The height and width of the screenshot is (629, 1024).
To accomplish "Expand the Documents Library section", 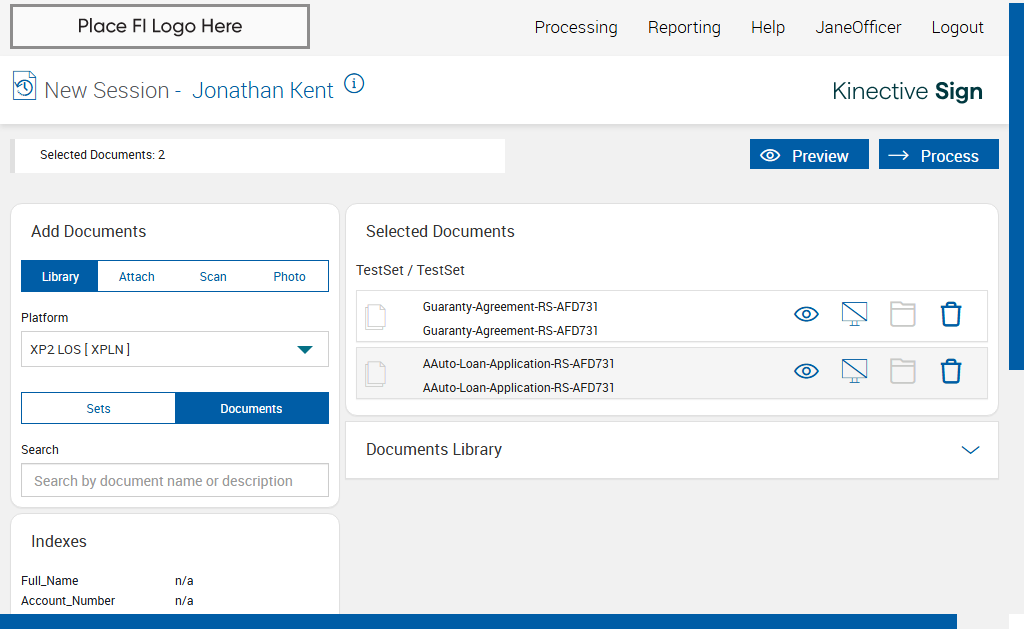I will coord(969,450).
